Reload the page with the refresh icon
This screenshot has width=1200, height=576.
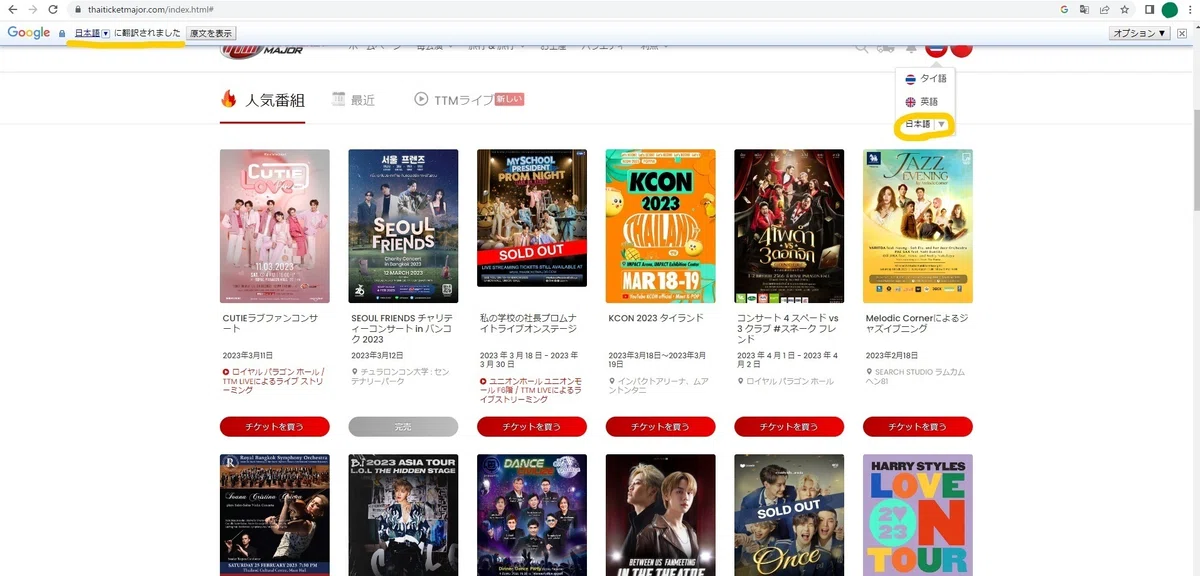(x=52, y=9)
